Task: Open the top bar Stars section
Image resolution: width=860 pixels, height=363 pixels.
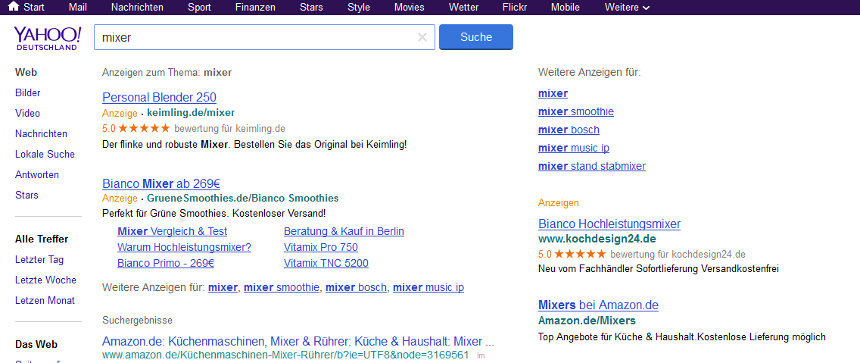Action: [x=311, y=7]
